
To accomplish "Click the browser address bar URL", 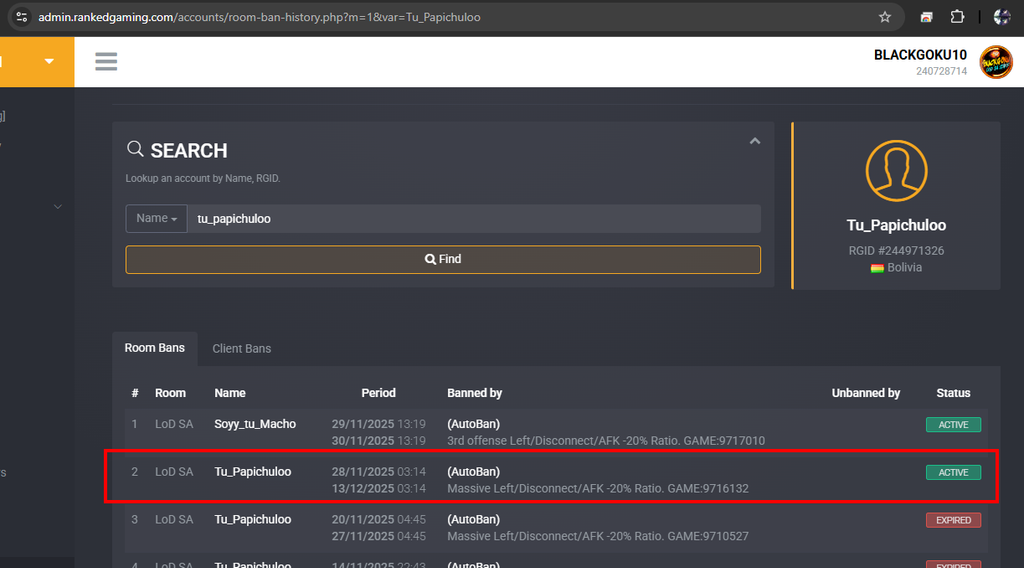I will [x=259, y=17].
